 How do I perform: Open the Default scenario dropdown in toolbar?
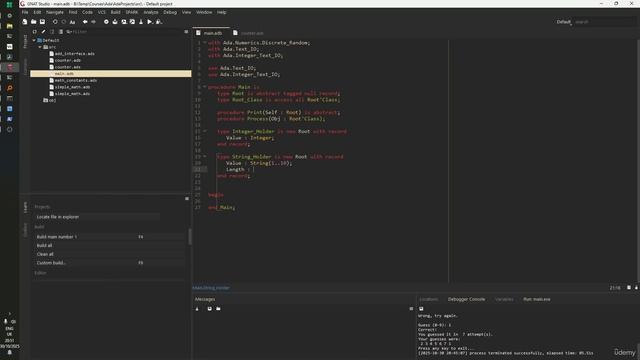coord(564,22)
